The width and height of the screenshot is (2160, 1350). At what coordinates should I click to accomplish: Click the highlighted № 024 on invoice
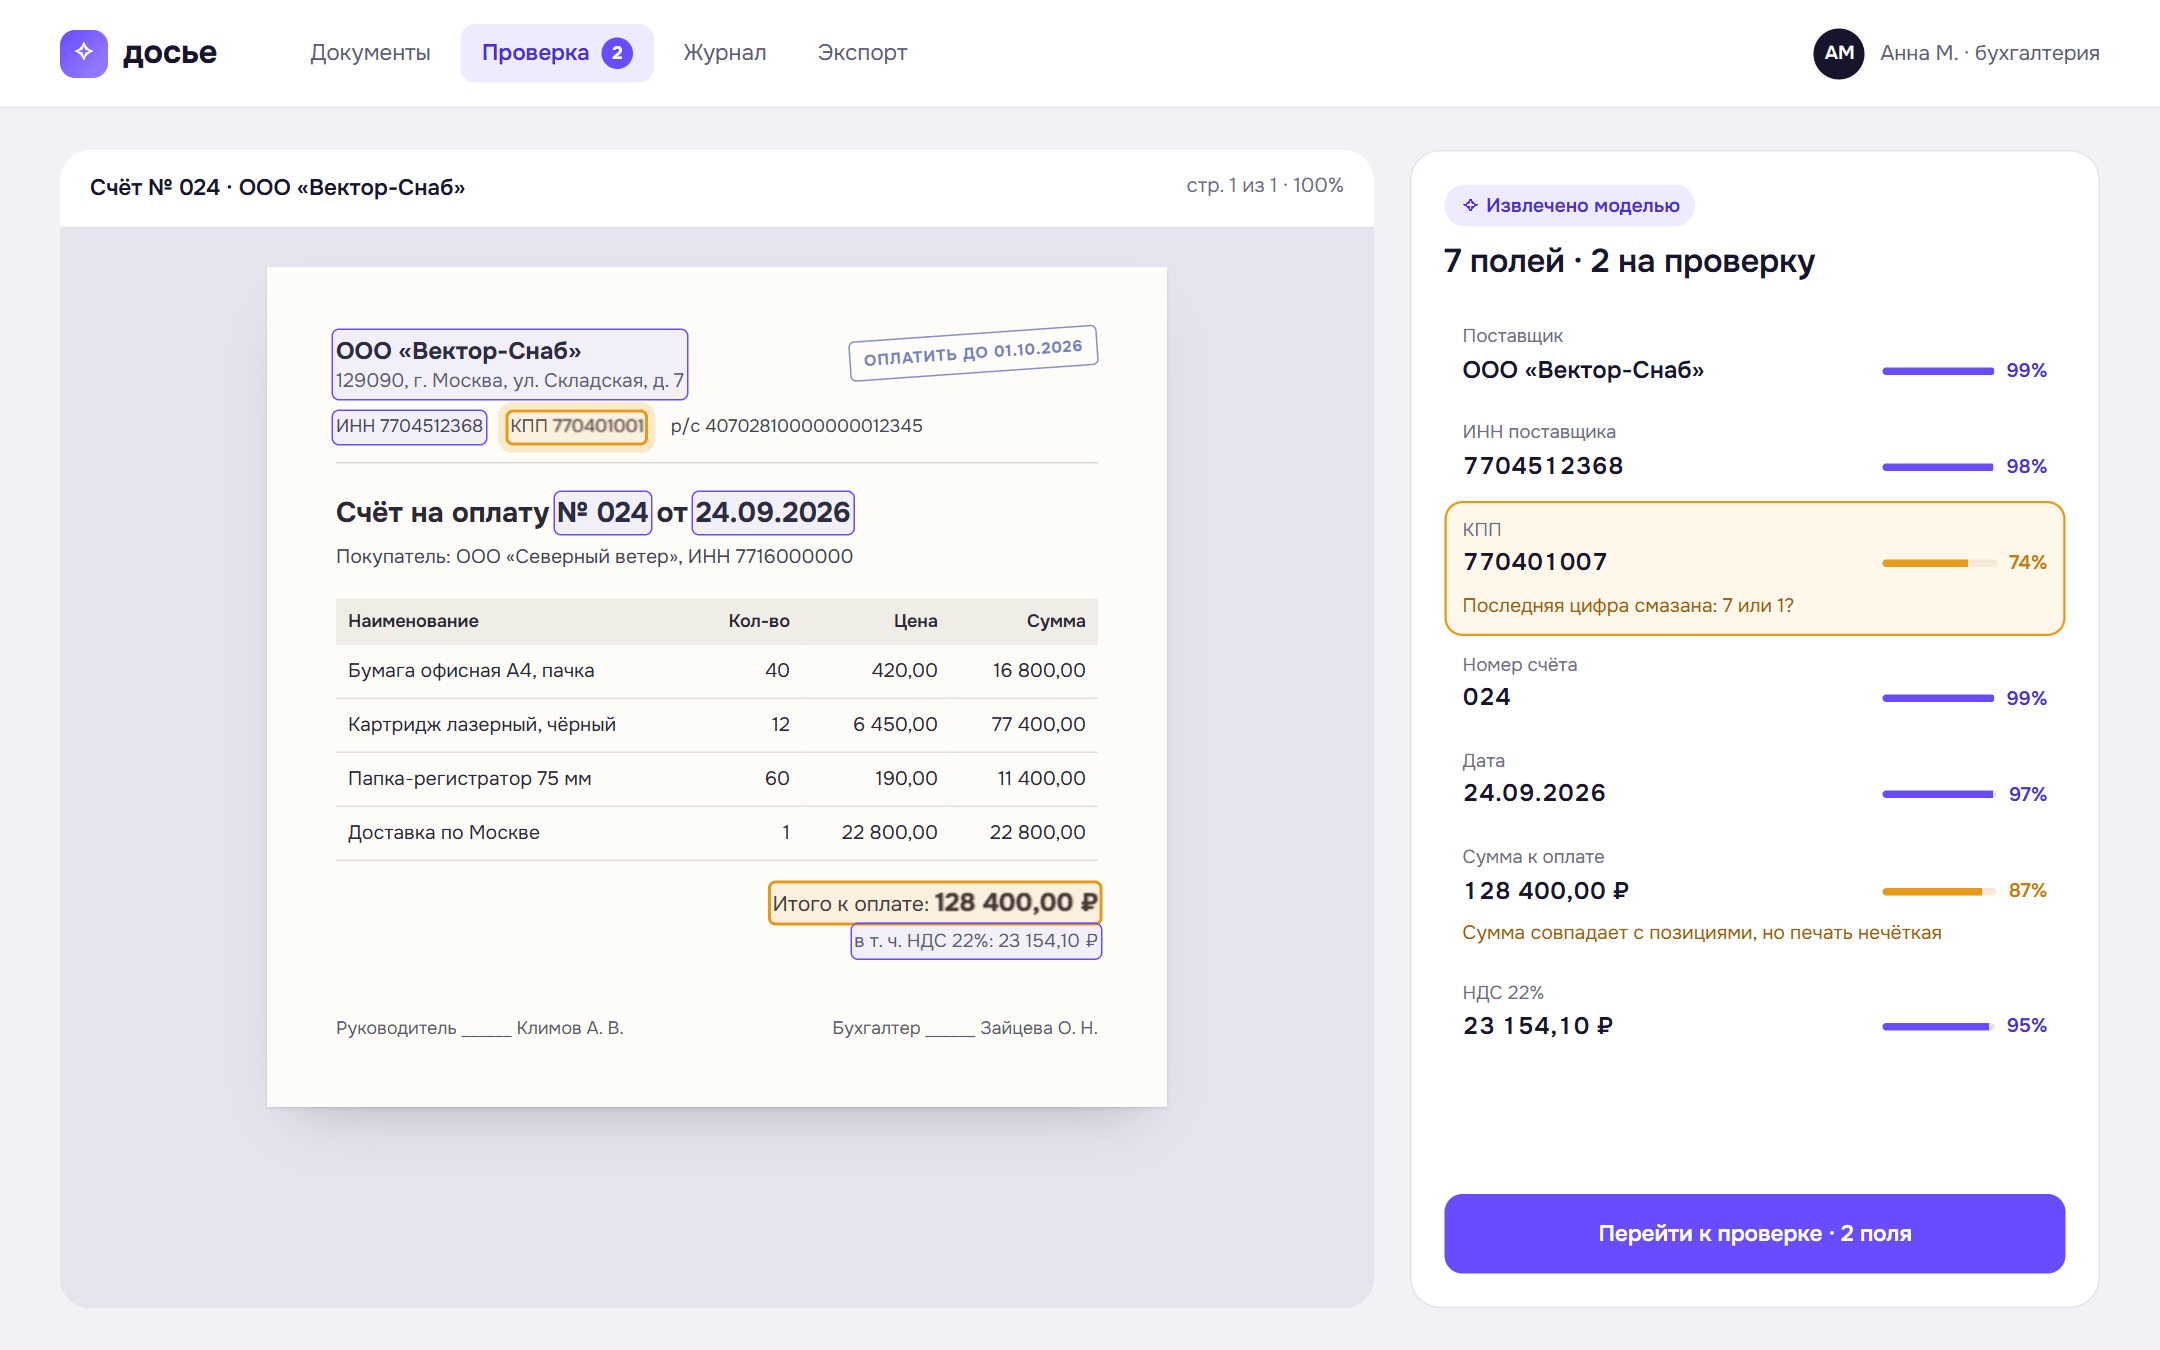click(x=603, y=512)
